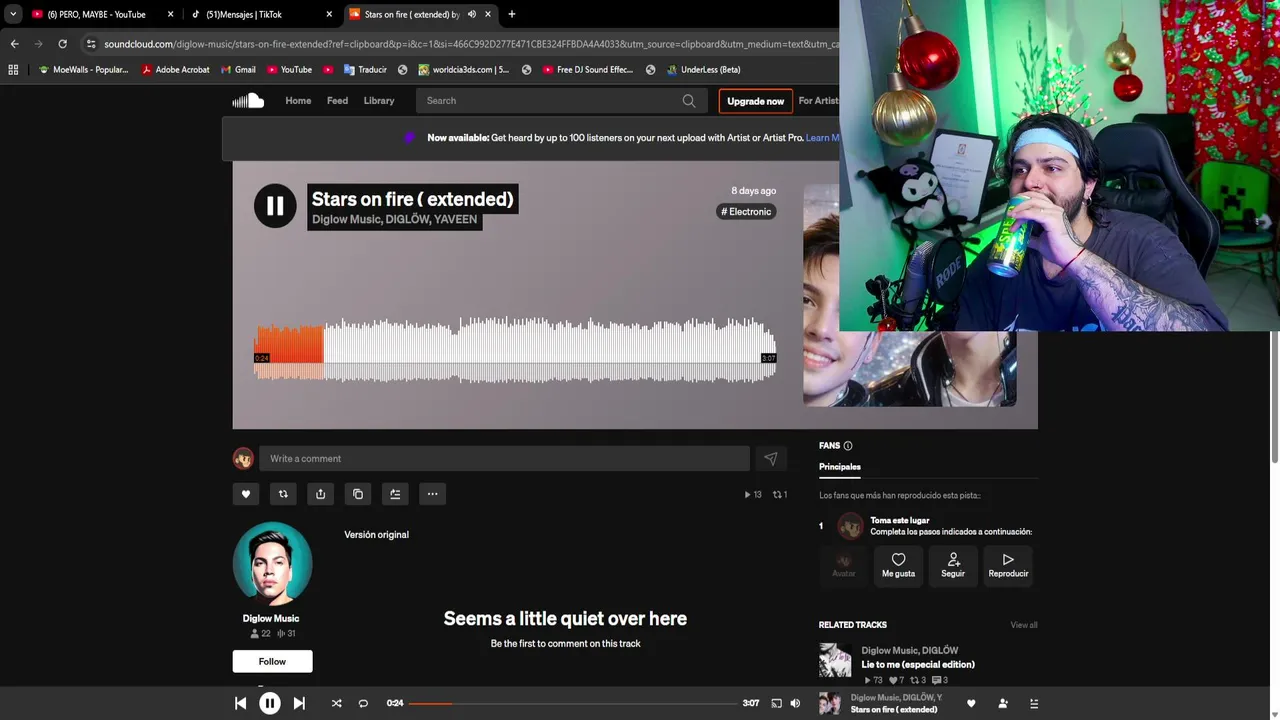
Task: Repost the track with the repost icon
Action: [283, 494]
